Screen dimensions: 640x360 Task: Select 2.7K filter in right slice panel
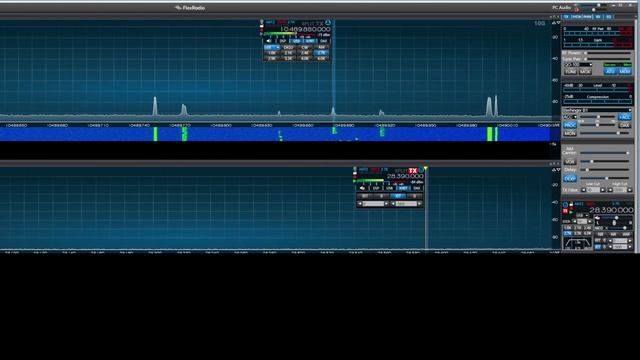pos(568,233)
